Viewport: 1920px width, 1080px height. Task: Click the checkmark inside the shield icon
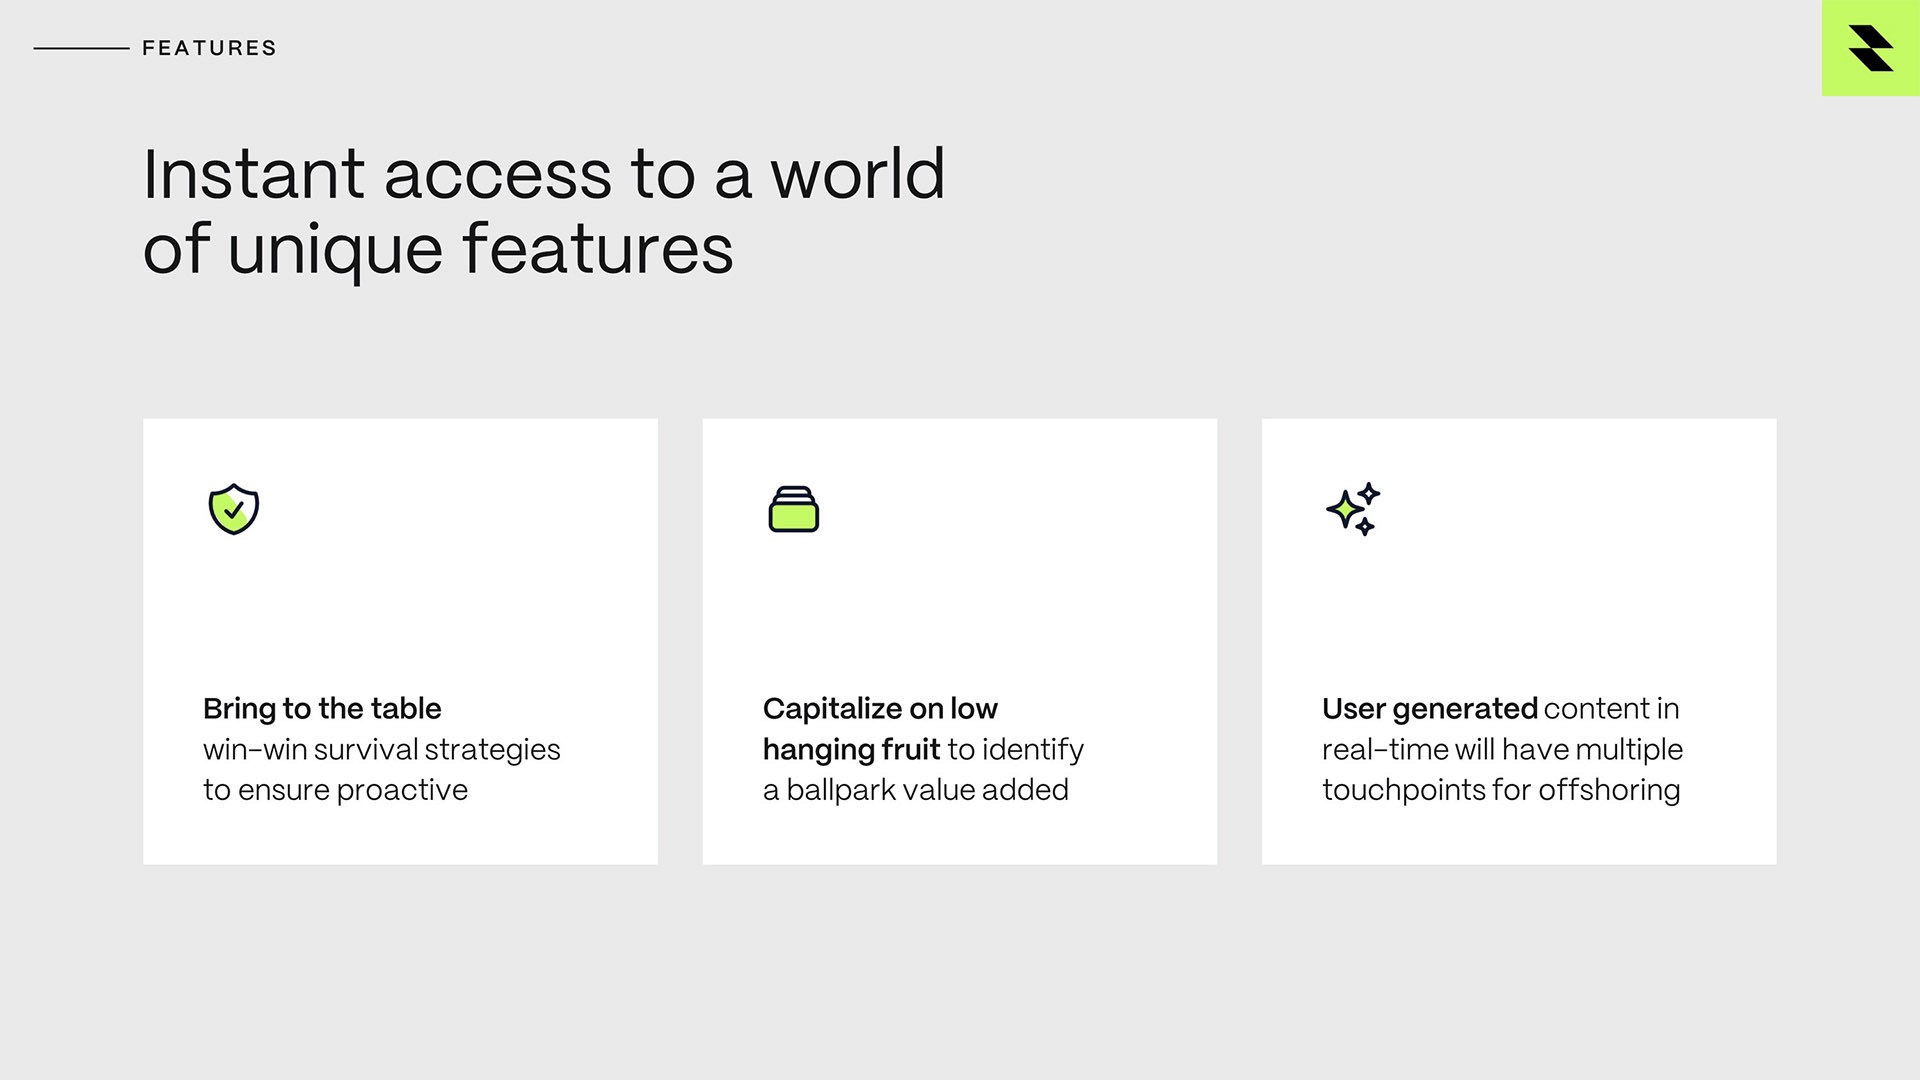[x=234, y=510]
